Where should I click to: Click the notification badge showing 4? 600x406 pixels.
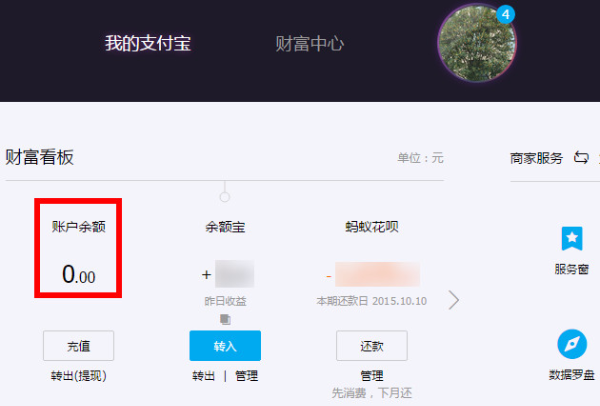[x=506, y=15]
